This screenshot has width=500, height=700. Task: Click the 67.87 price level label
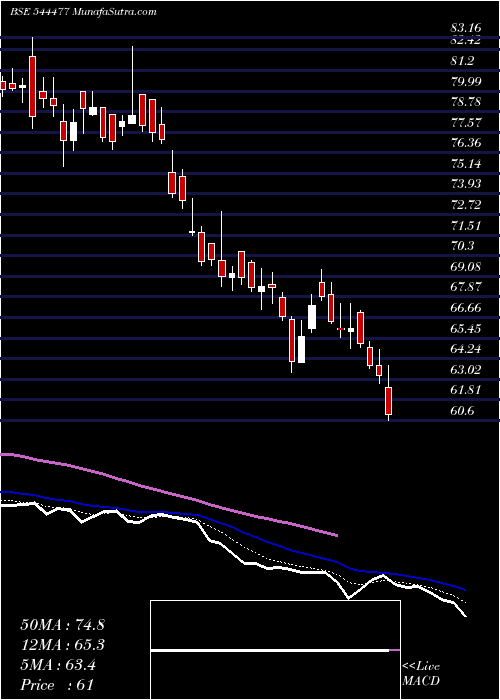pyautogui.click(x=466, y=287)
